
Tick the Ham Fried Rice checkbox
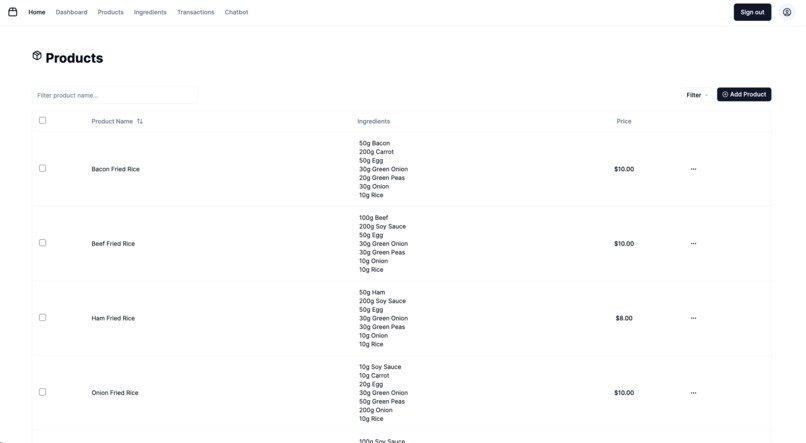[43, 317]
